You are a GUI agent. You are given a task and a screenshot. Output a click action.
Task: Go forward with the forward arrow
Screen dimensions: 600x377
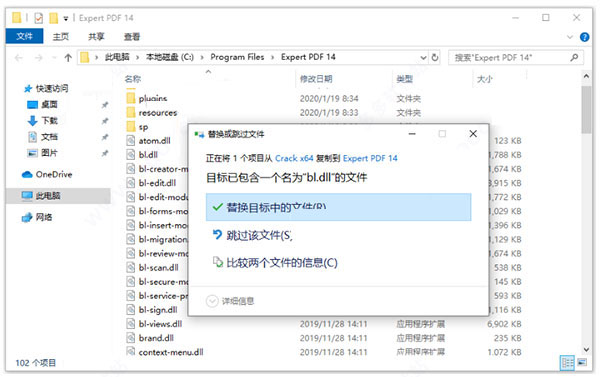tap(39, 58)
